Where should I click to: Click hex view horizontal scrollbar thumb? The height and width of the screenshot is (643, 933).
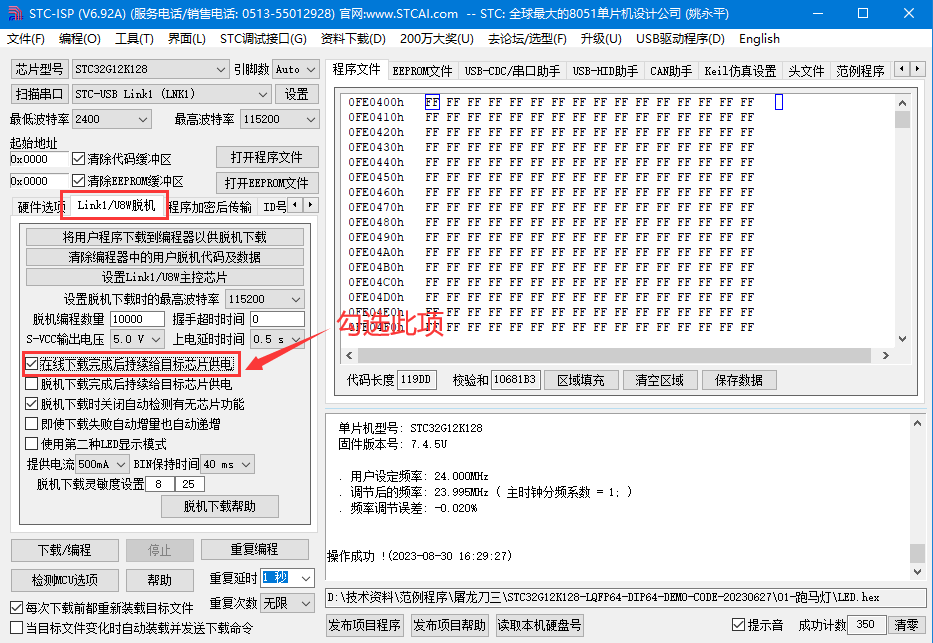(x=614, y=355)
